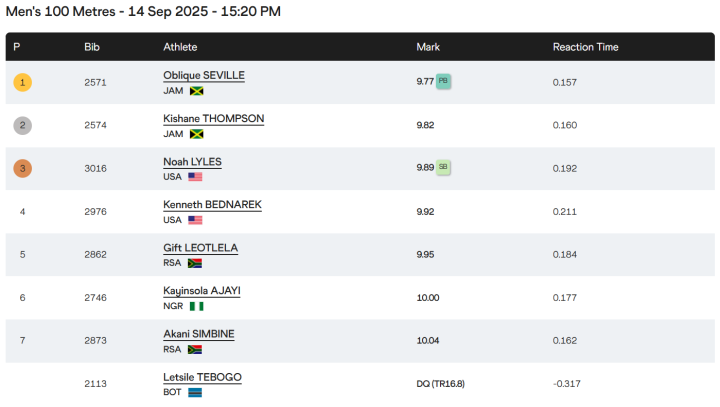Click the silver second-place medal badge
Screen dimensions: 720x407
tap(22, 125)
